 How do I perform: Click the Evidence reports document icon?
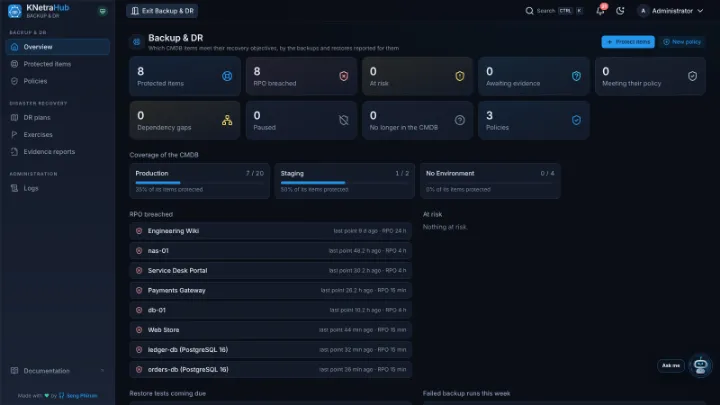pyautogui.click(x=15, y=152)
